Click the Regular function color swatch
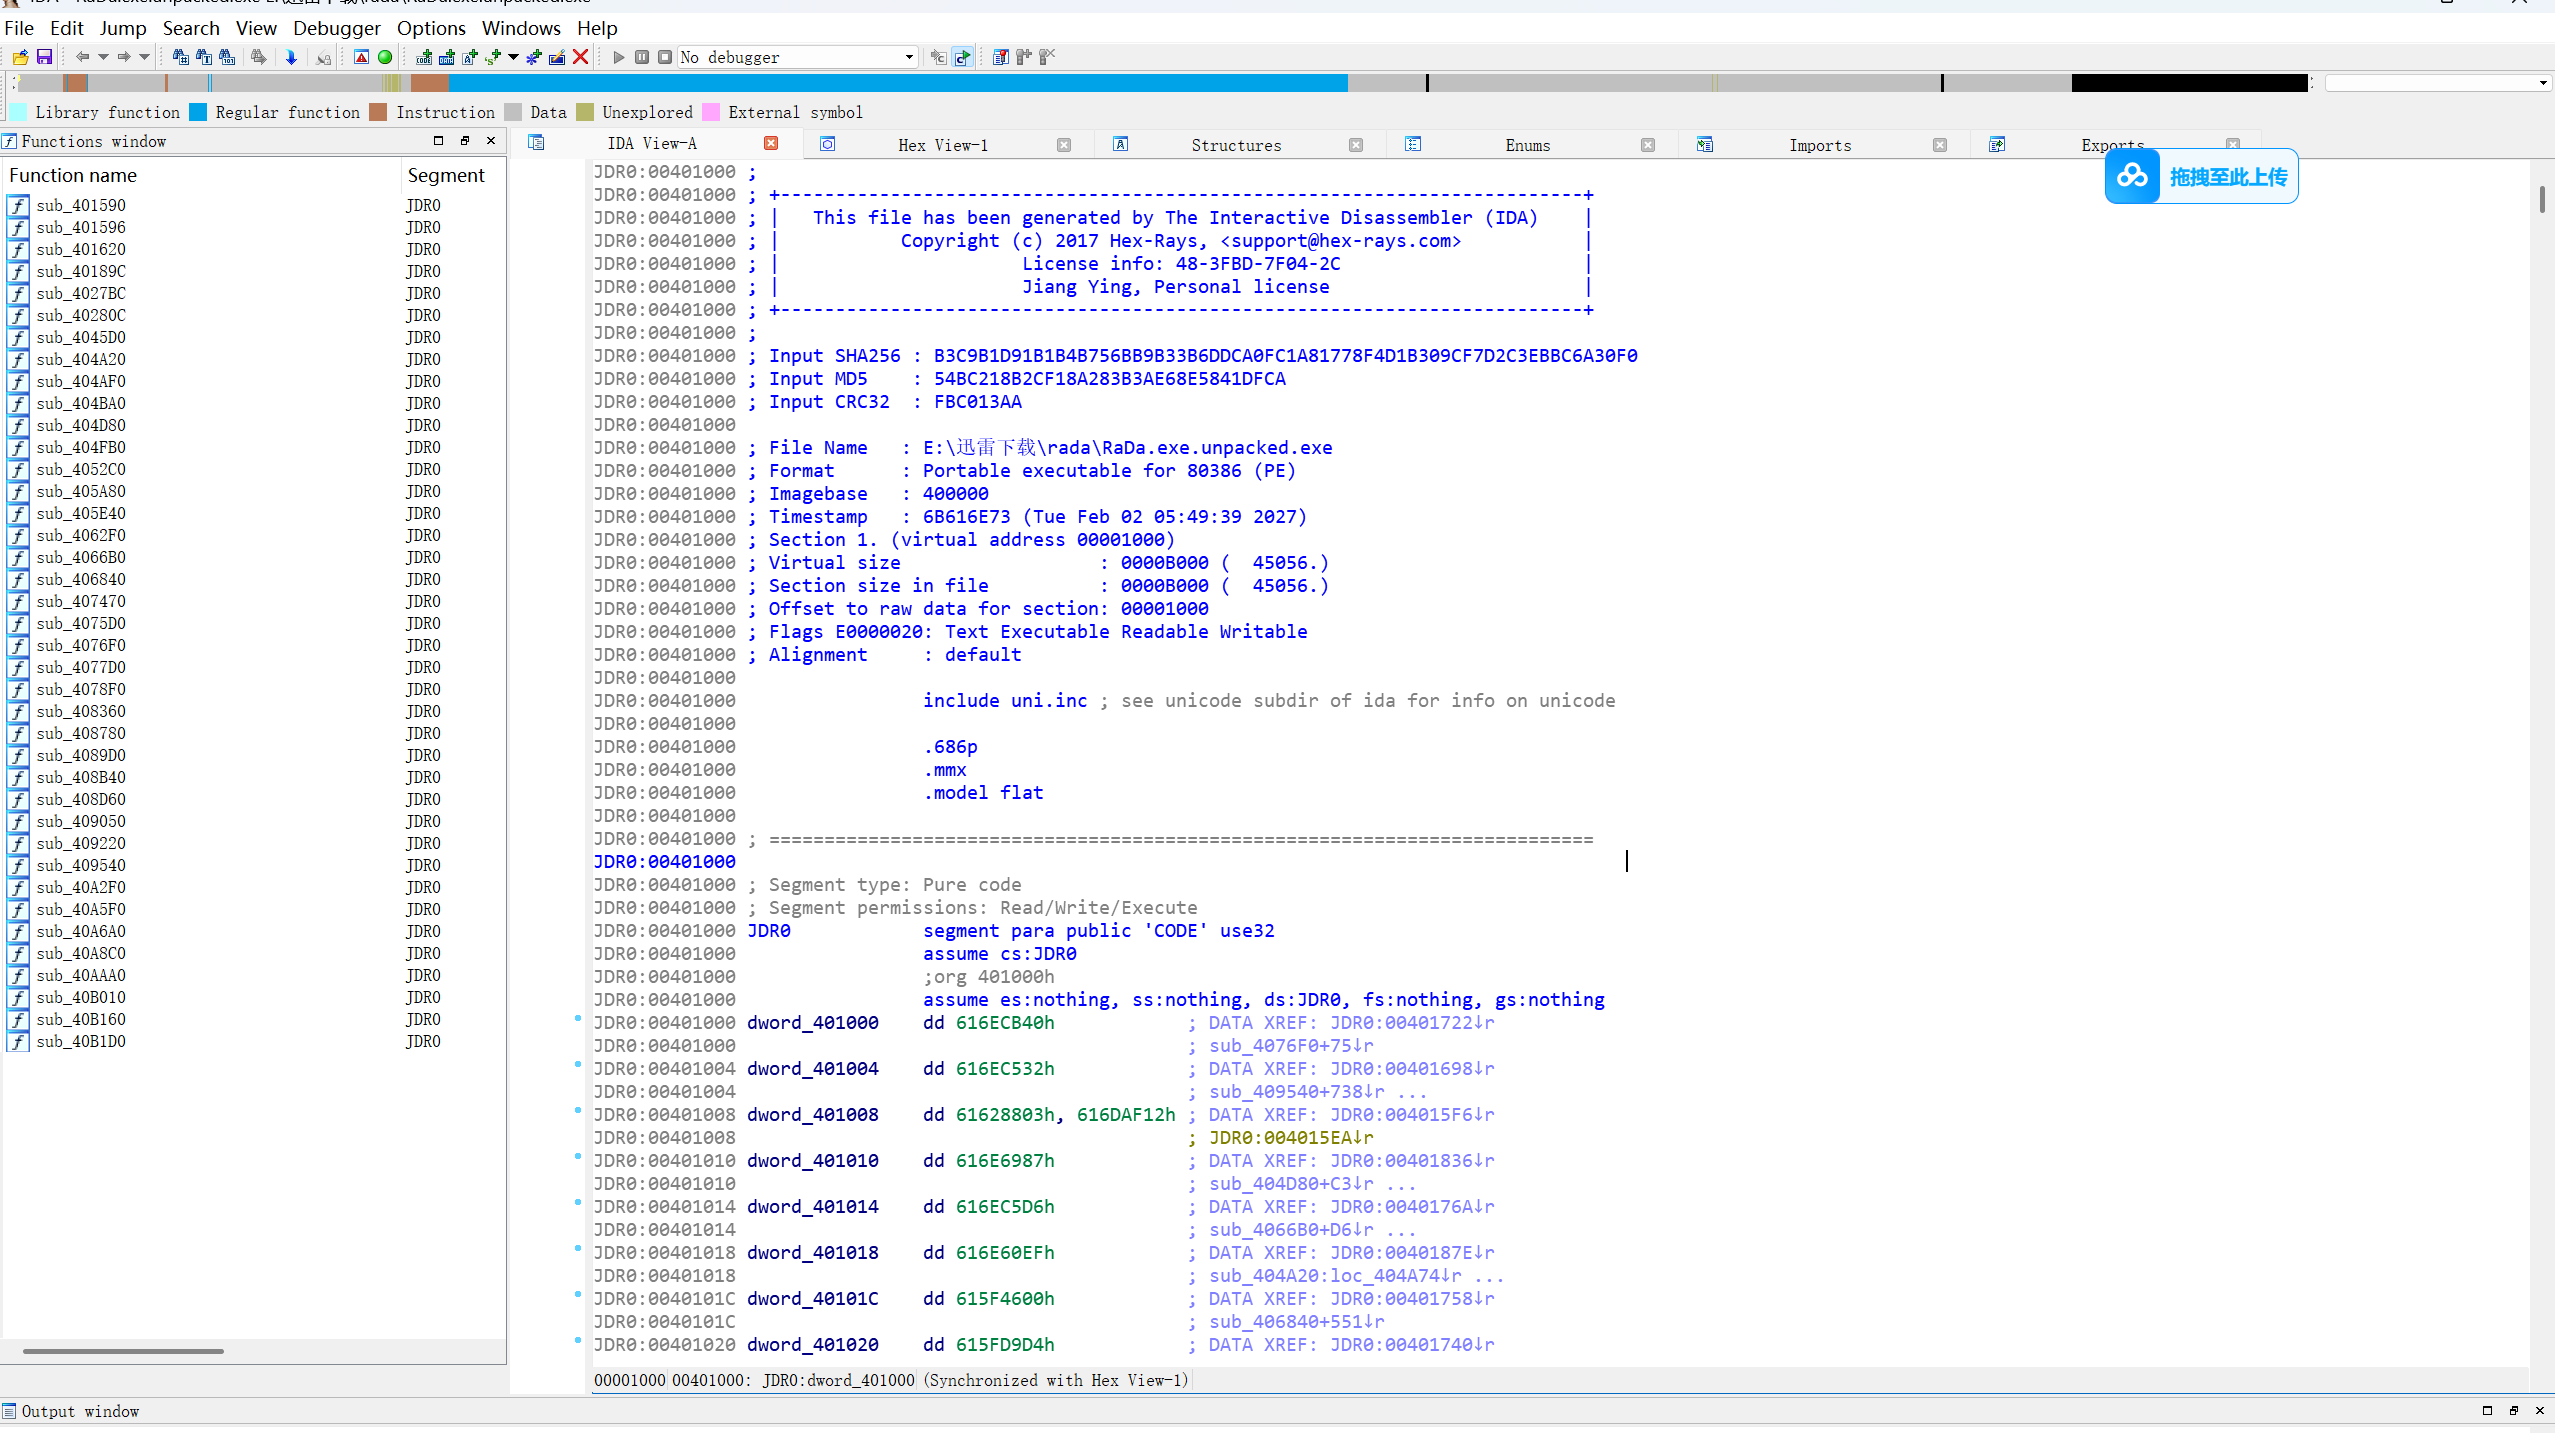 click(x=198, y=112)
